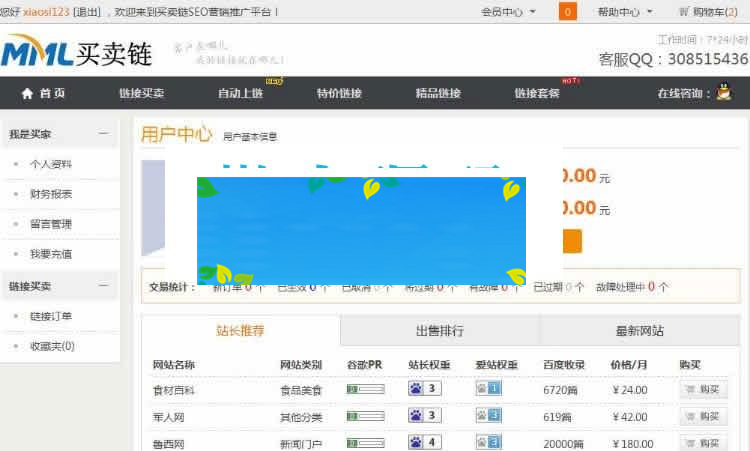Viewport: 750px width, 451px height.
Task: Open the 会员中心 dropdown menu
Action: [509, 12]
